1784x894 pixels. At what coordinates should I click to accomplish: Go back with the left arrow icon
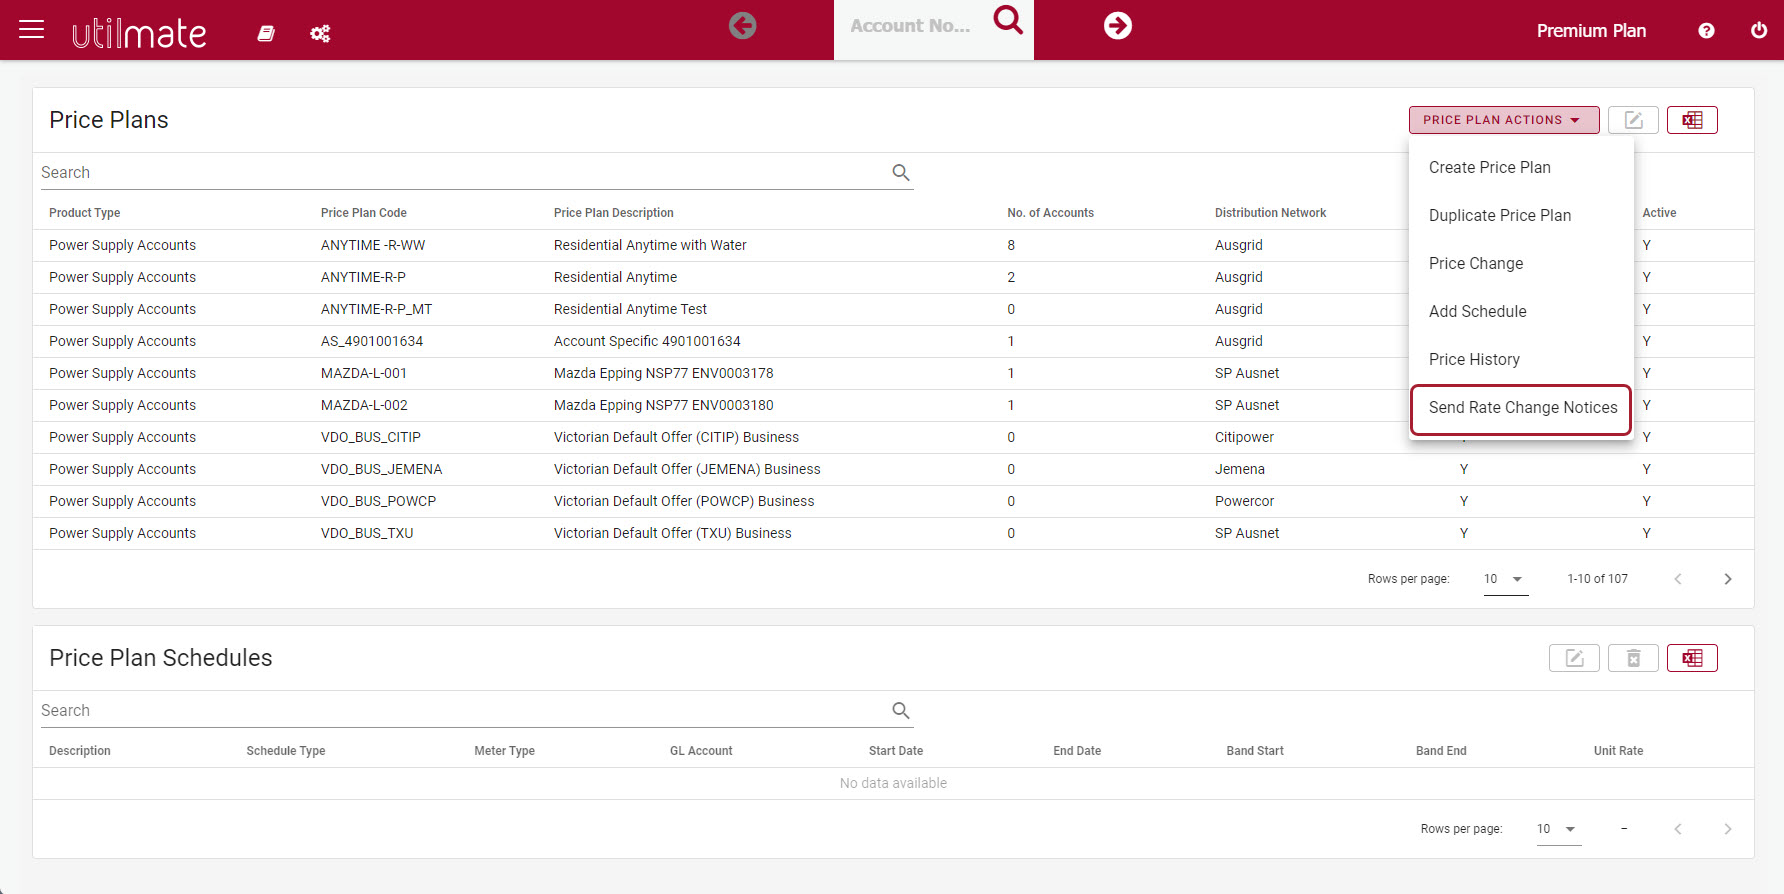[x=742, y=25]
